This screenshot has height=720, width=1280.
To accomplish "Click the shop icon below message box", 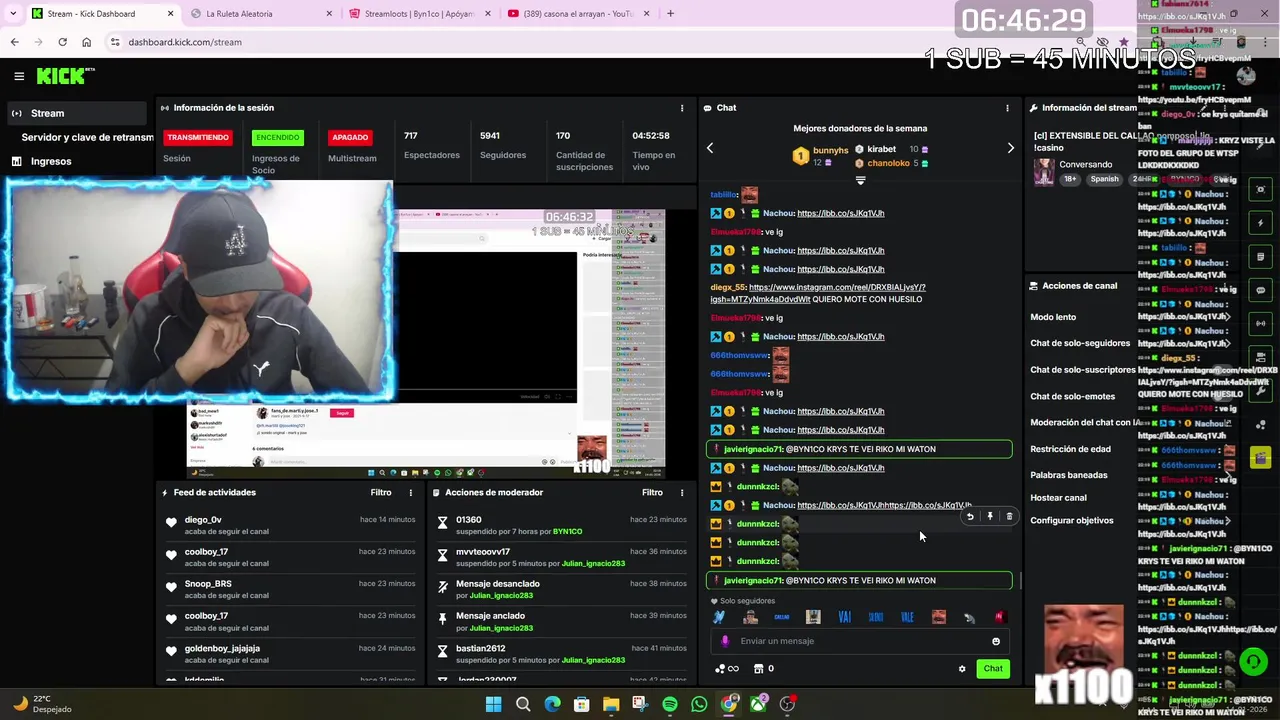I will coord(758,669).
